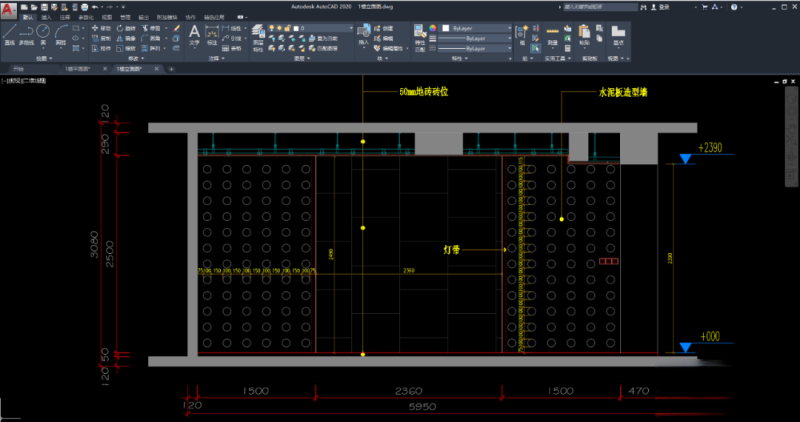Toggle the layer freeze sun icon
800x422 pixels.
point(281,28)
